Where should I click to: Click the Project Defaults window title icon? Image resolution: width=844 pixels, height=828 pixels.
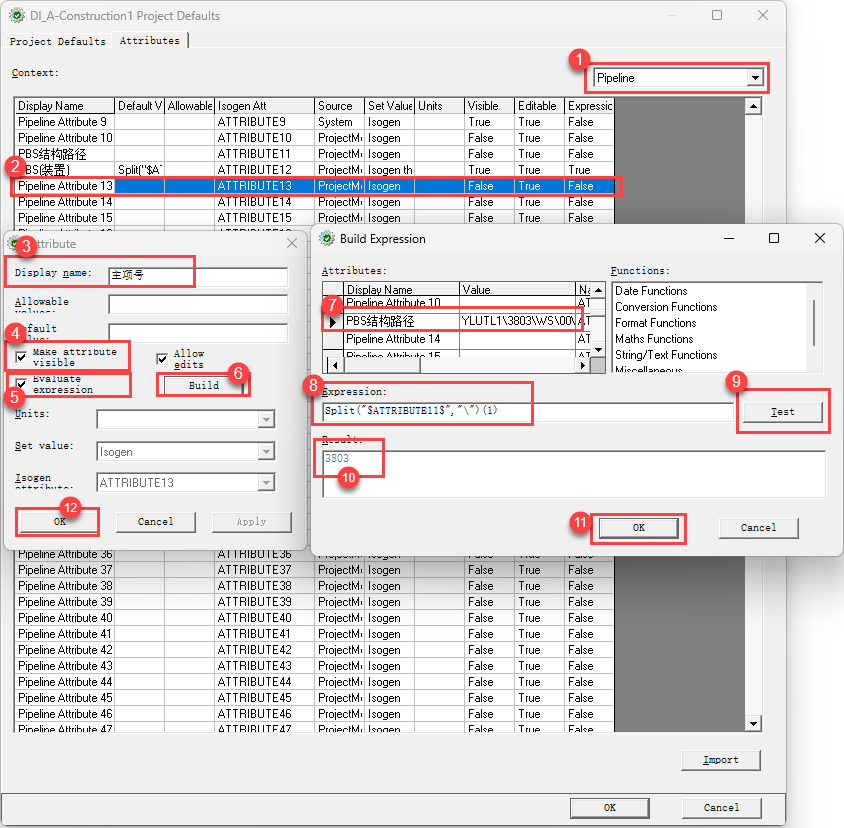17,16
